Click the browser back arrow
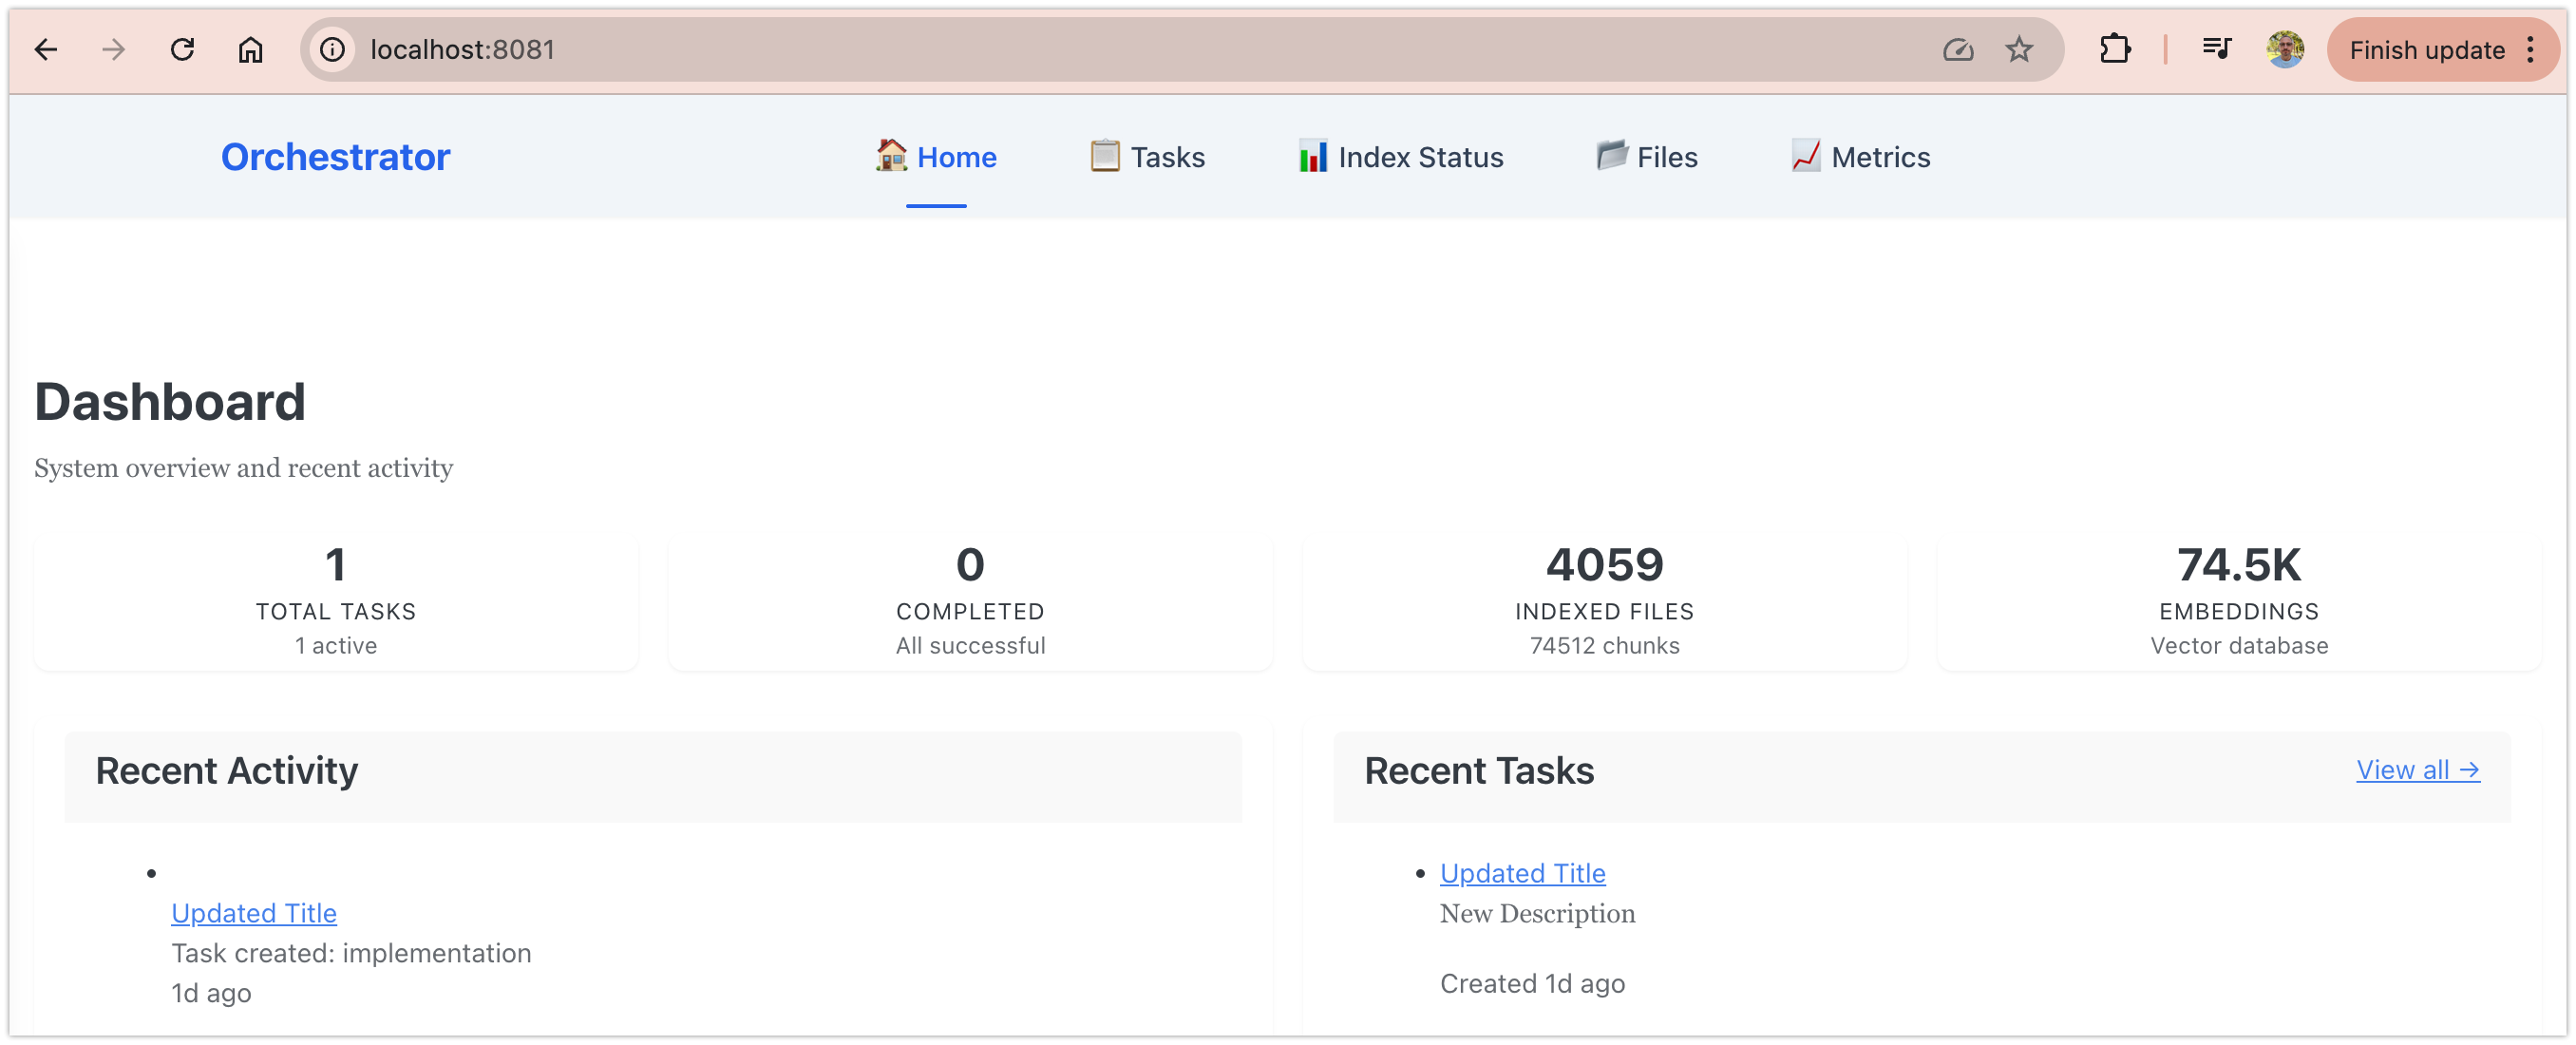Screen dimensions: 2576x1045 (x=46, y=49)
